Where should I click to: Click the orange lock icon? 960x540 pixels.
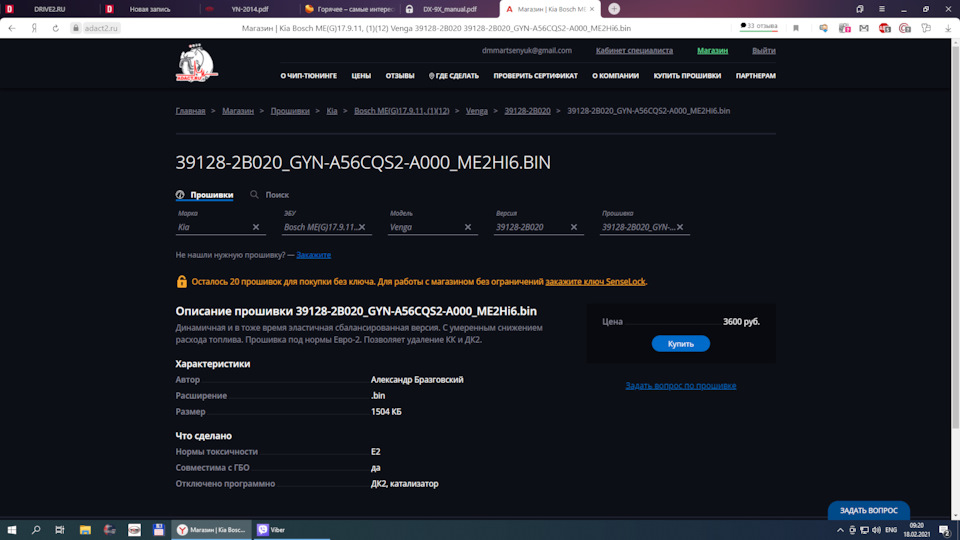click(182, 281)
